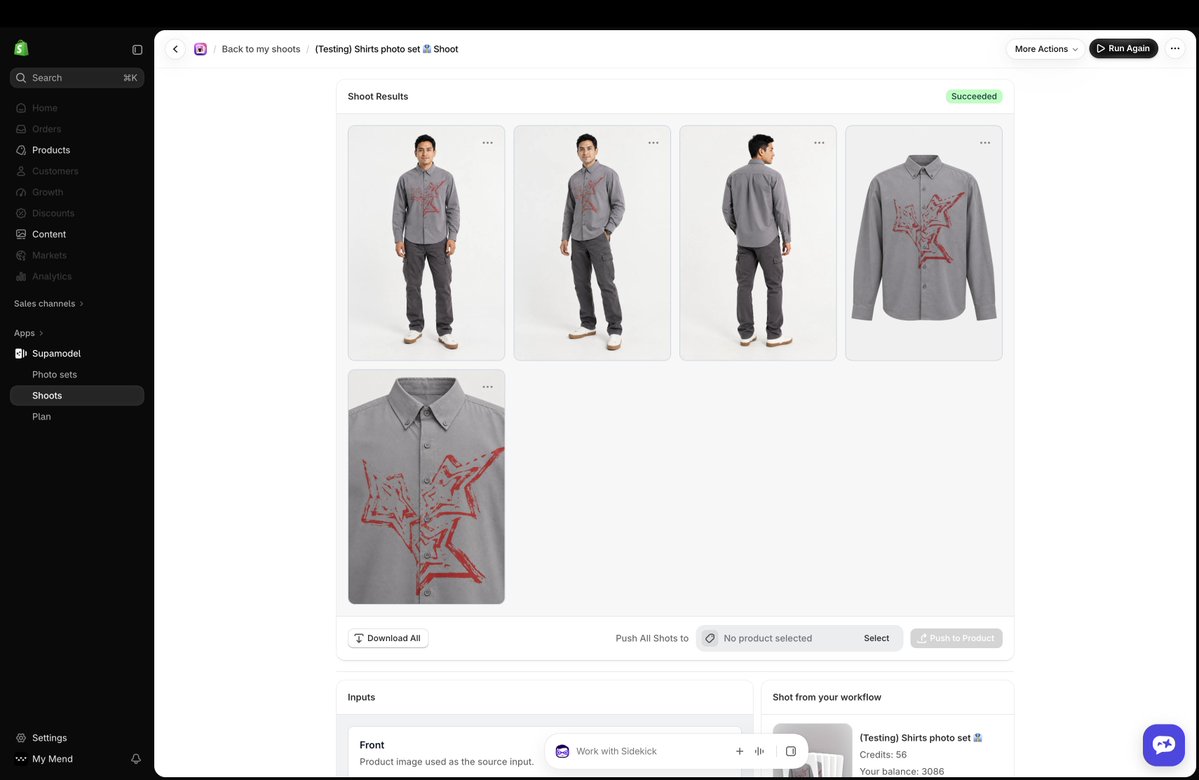Click the notification bell icon
The image size is (1199, 780).
(136, 759)
